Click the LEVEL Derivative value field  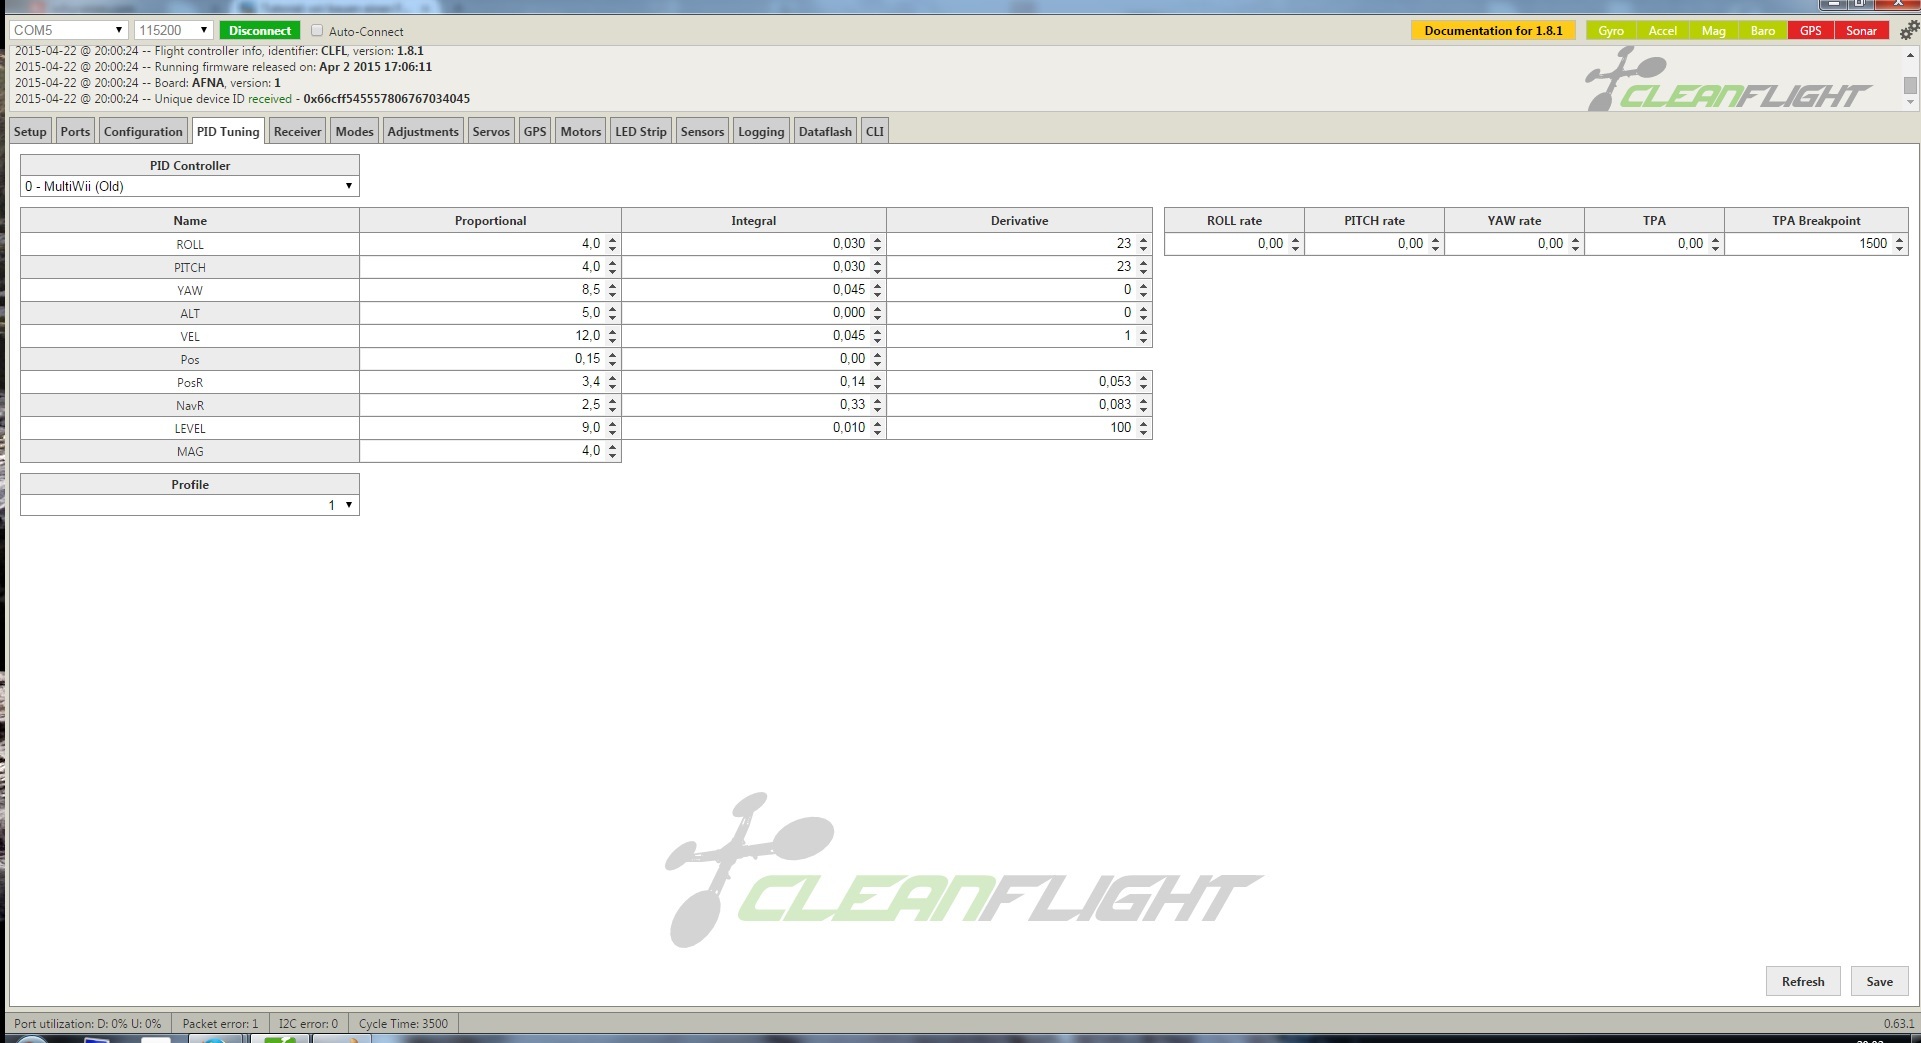coord(1019,427)
